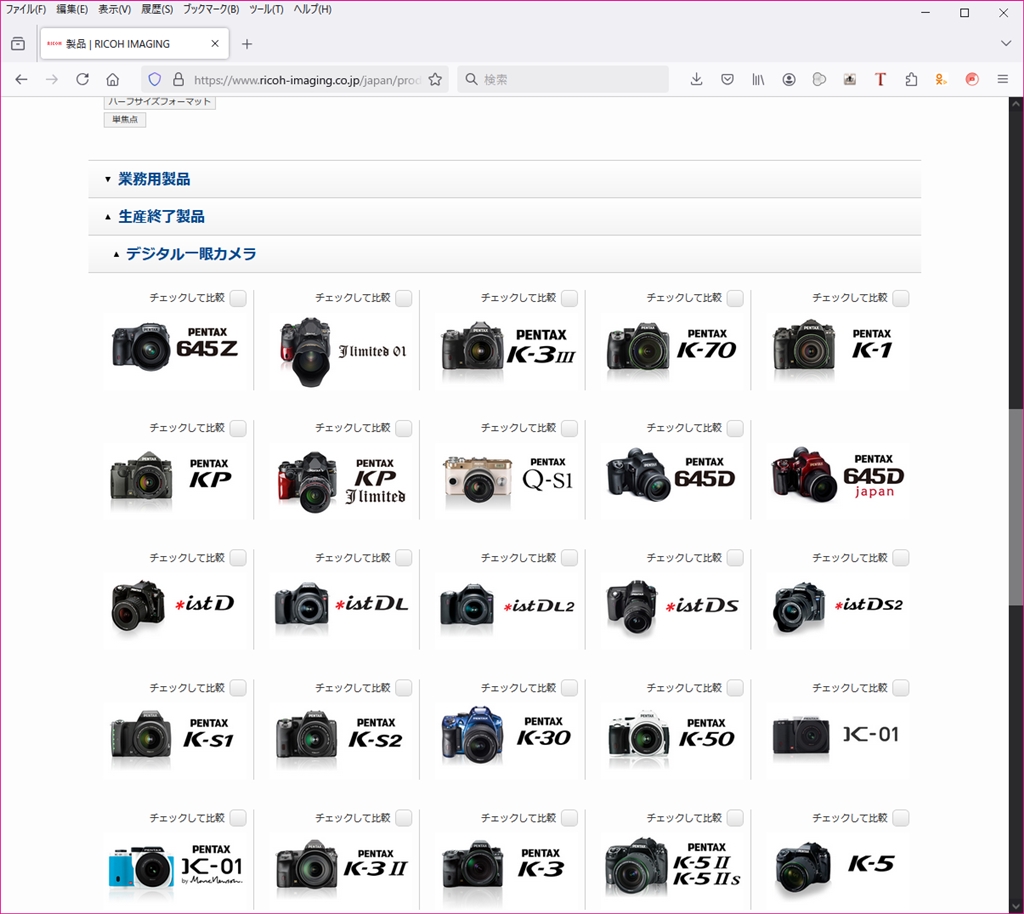Open Firefox account icon
Image resolution: width=1024 pixels, height=914 pixels.
[788, 80]
